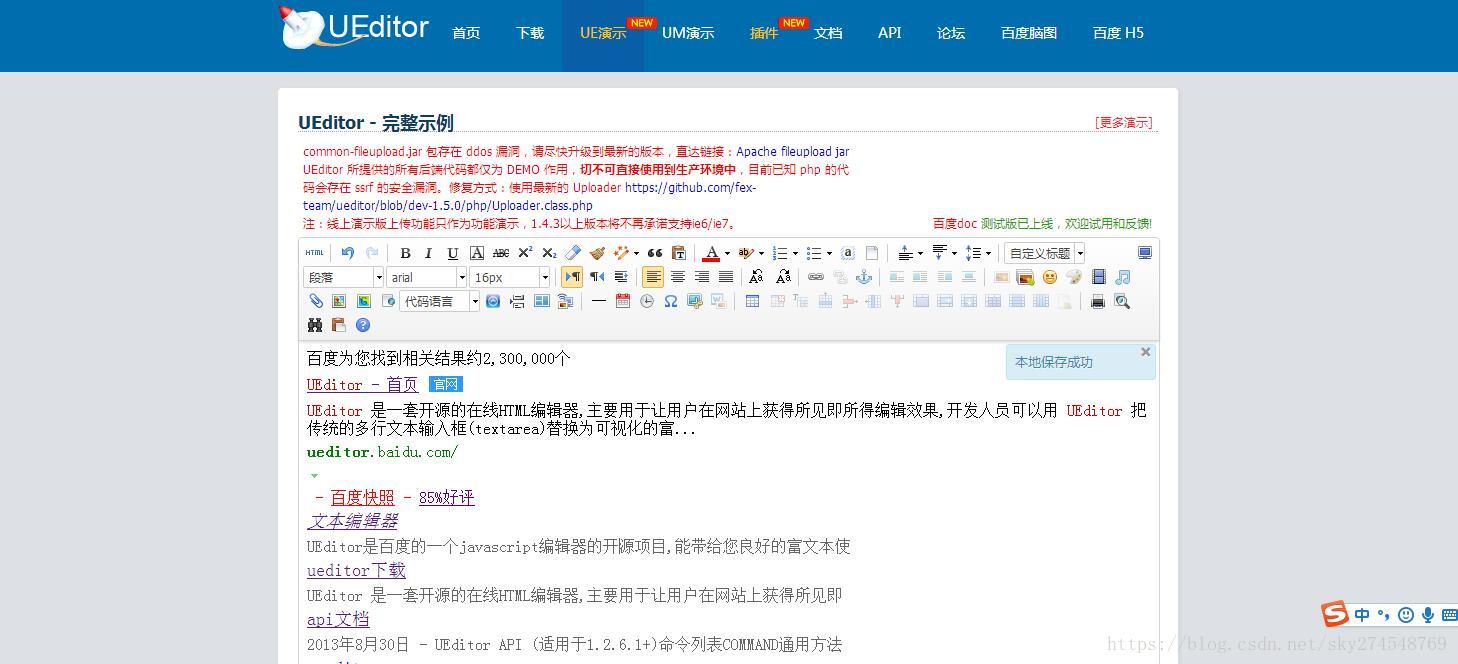Open the 段落 paragraph format dropdown
Screen dimensions: 1458x664
(x=344, y=277)
